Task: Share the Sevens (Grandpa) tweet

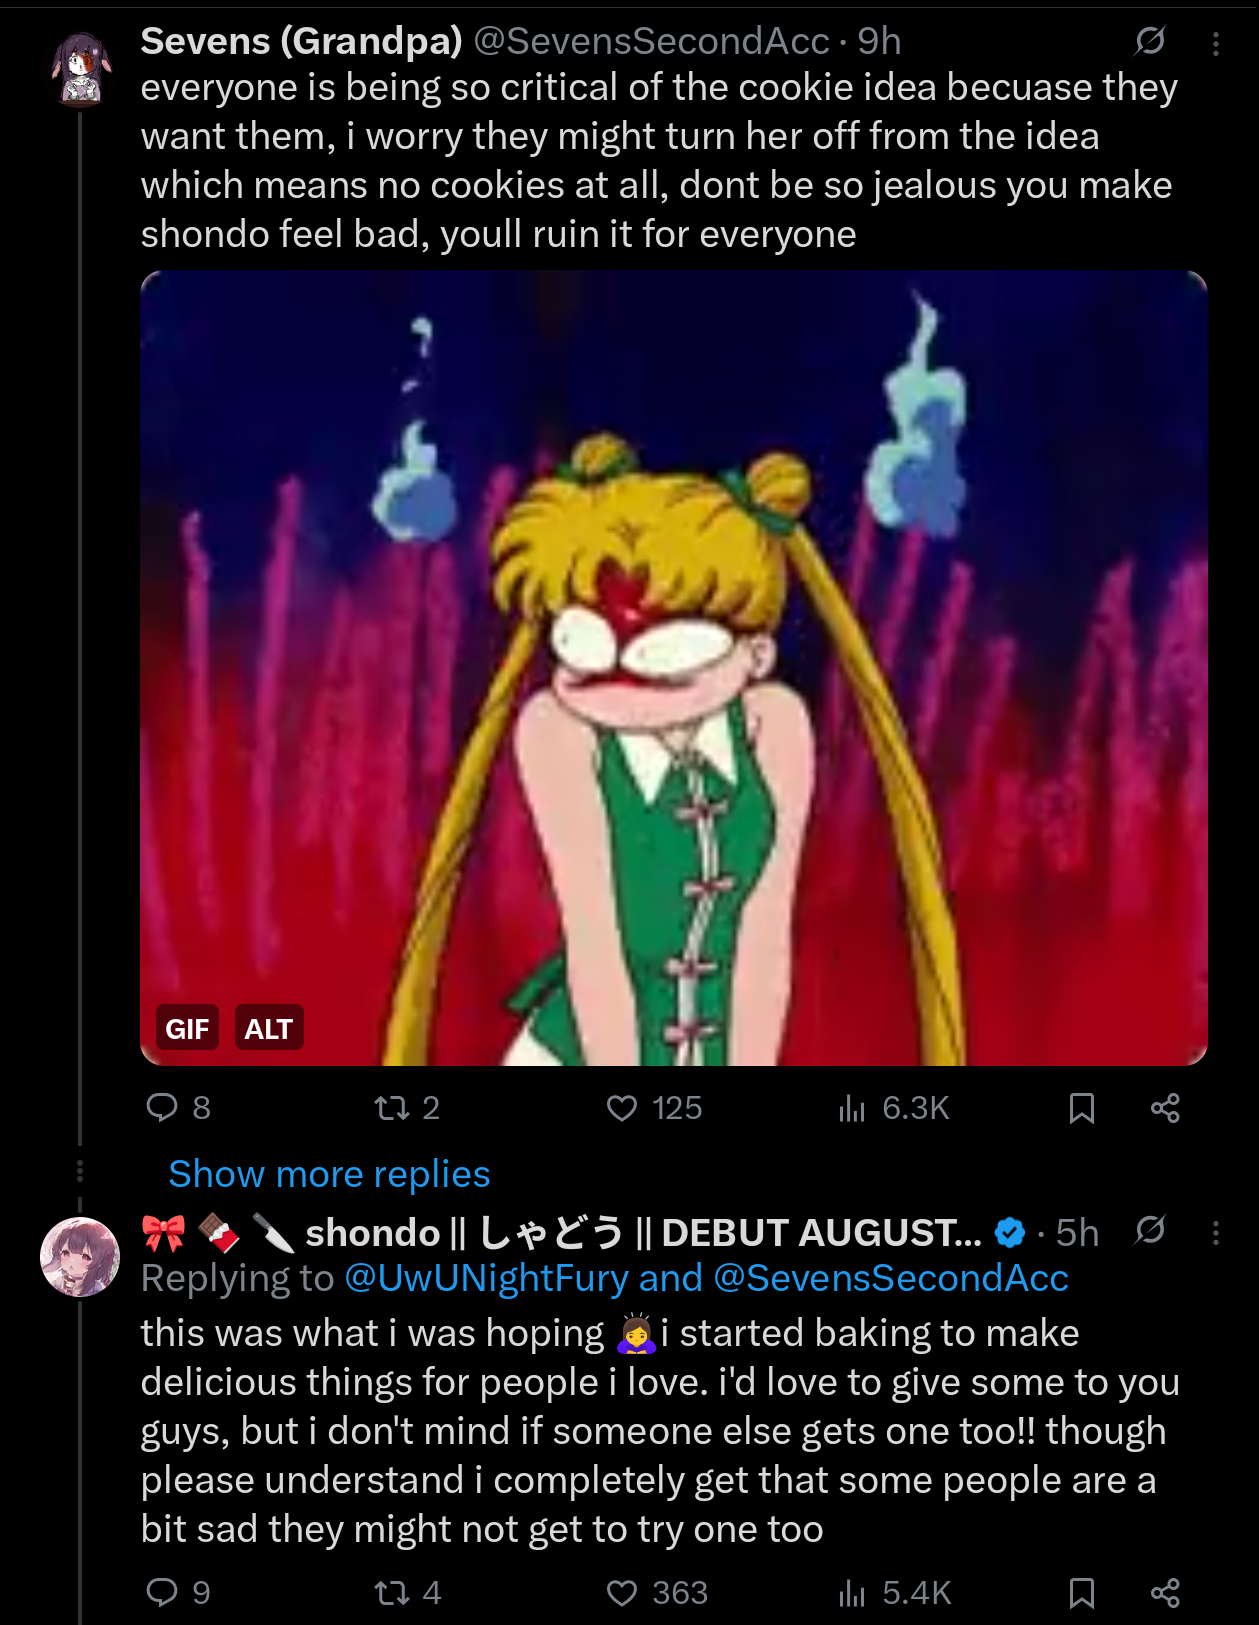Action: pos(1165,1108)
